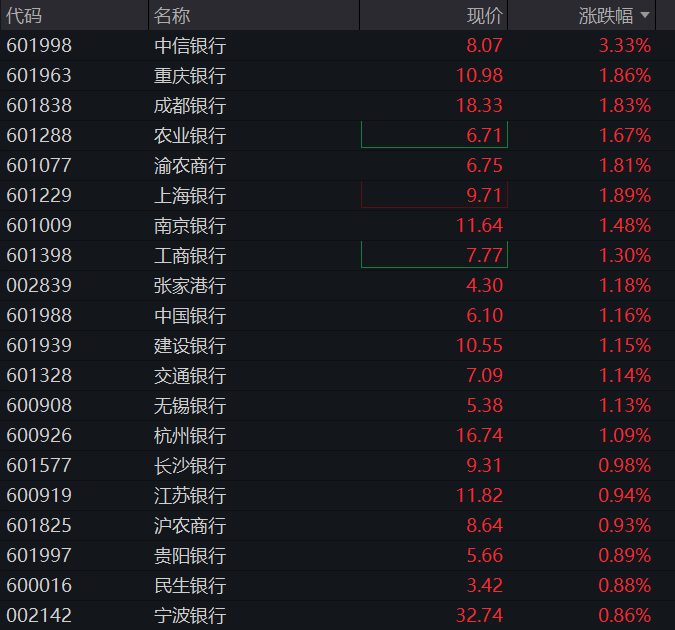Open 杭州银行 stock
675x630 pixels.
click(190, 435)
